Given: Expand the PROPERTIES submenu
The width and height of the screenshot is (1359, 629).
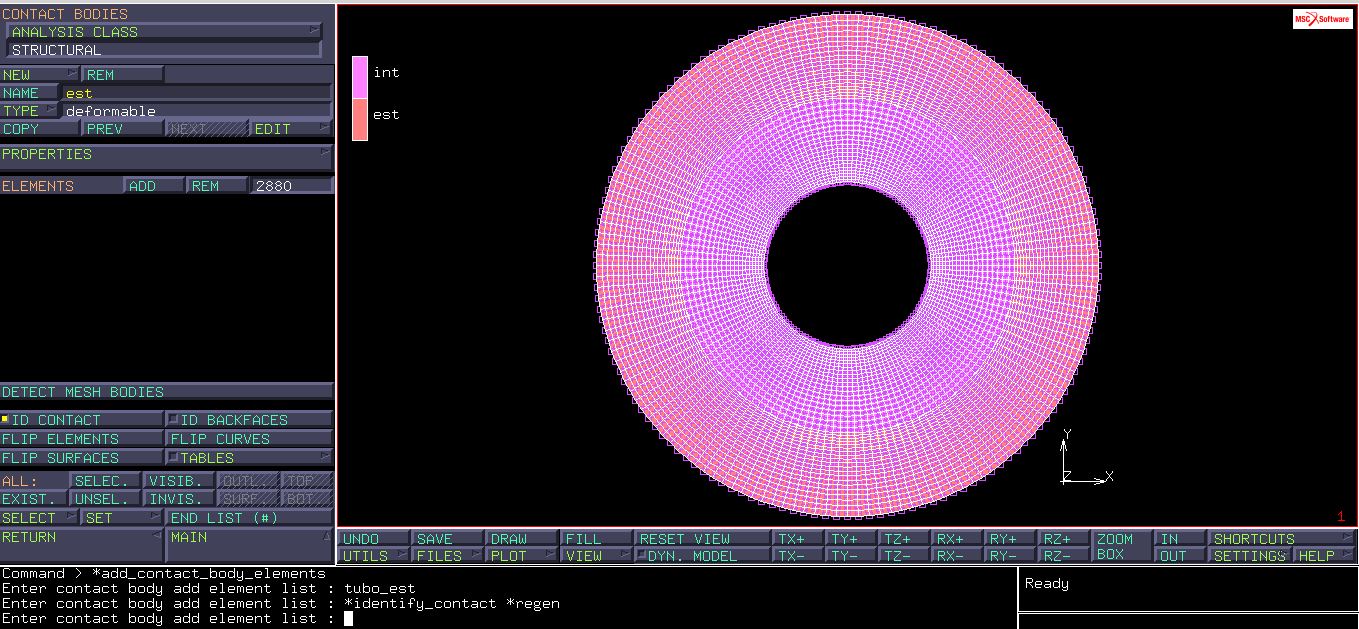Looking at the screenshot, I should click(166, 155).
